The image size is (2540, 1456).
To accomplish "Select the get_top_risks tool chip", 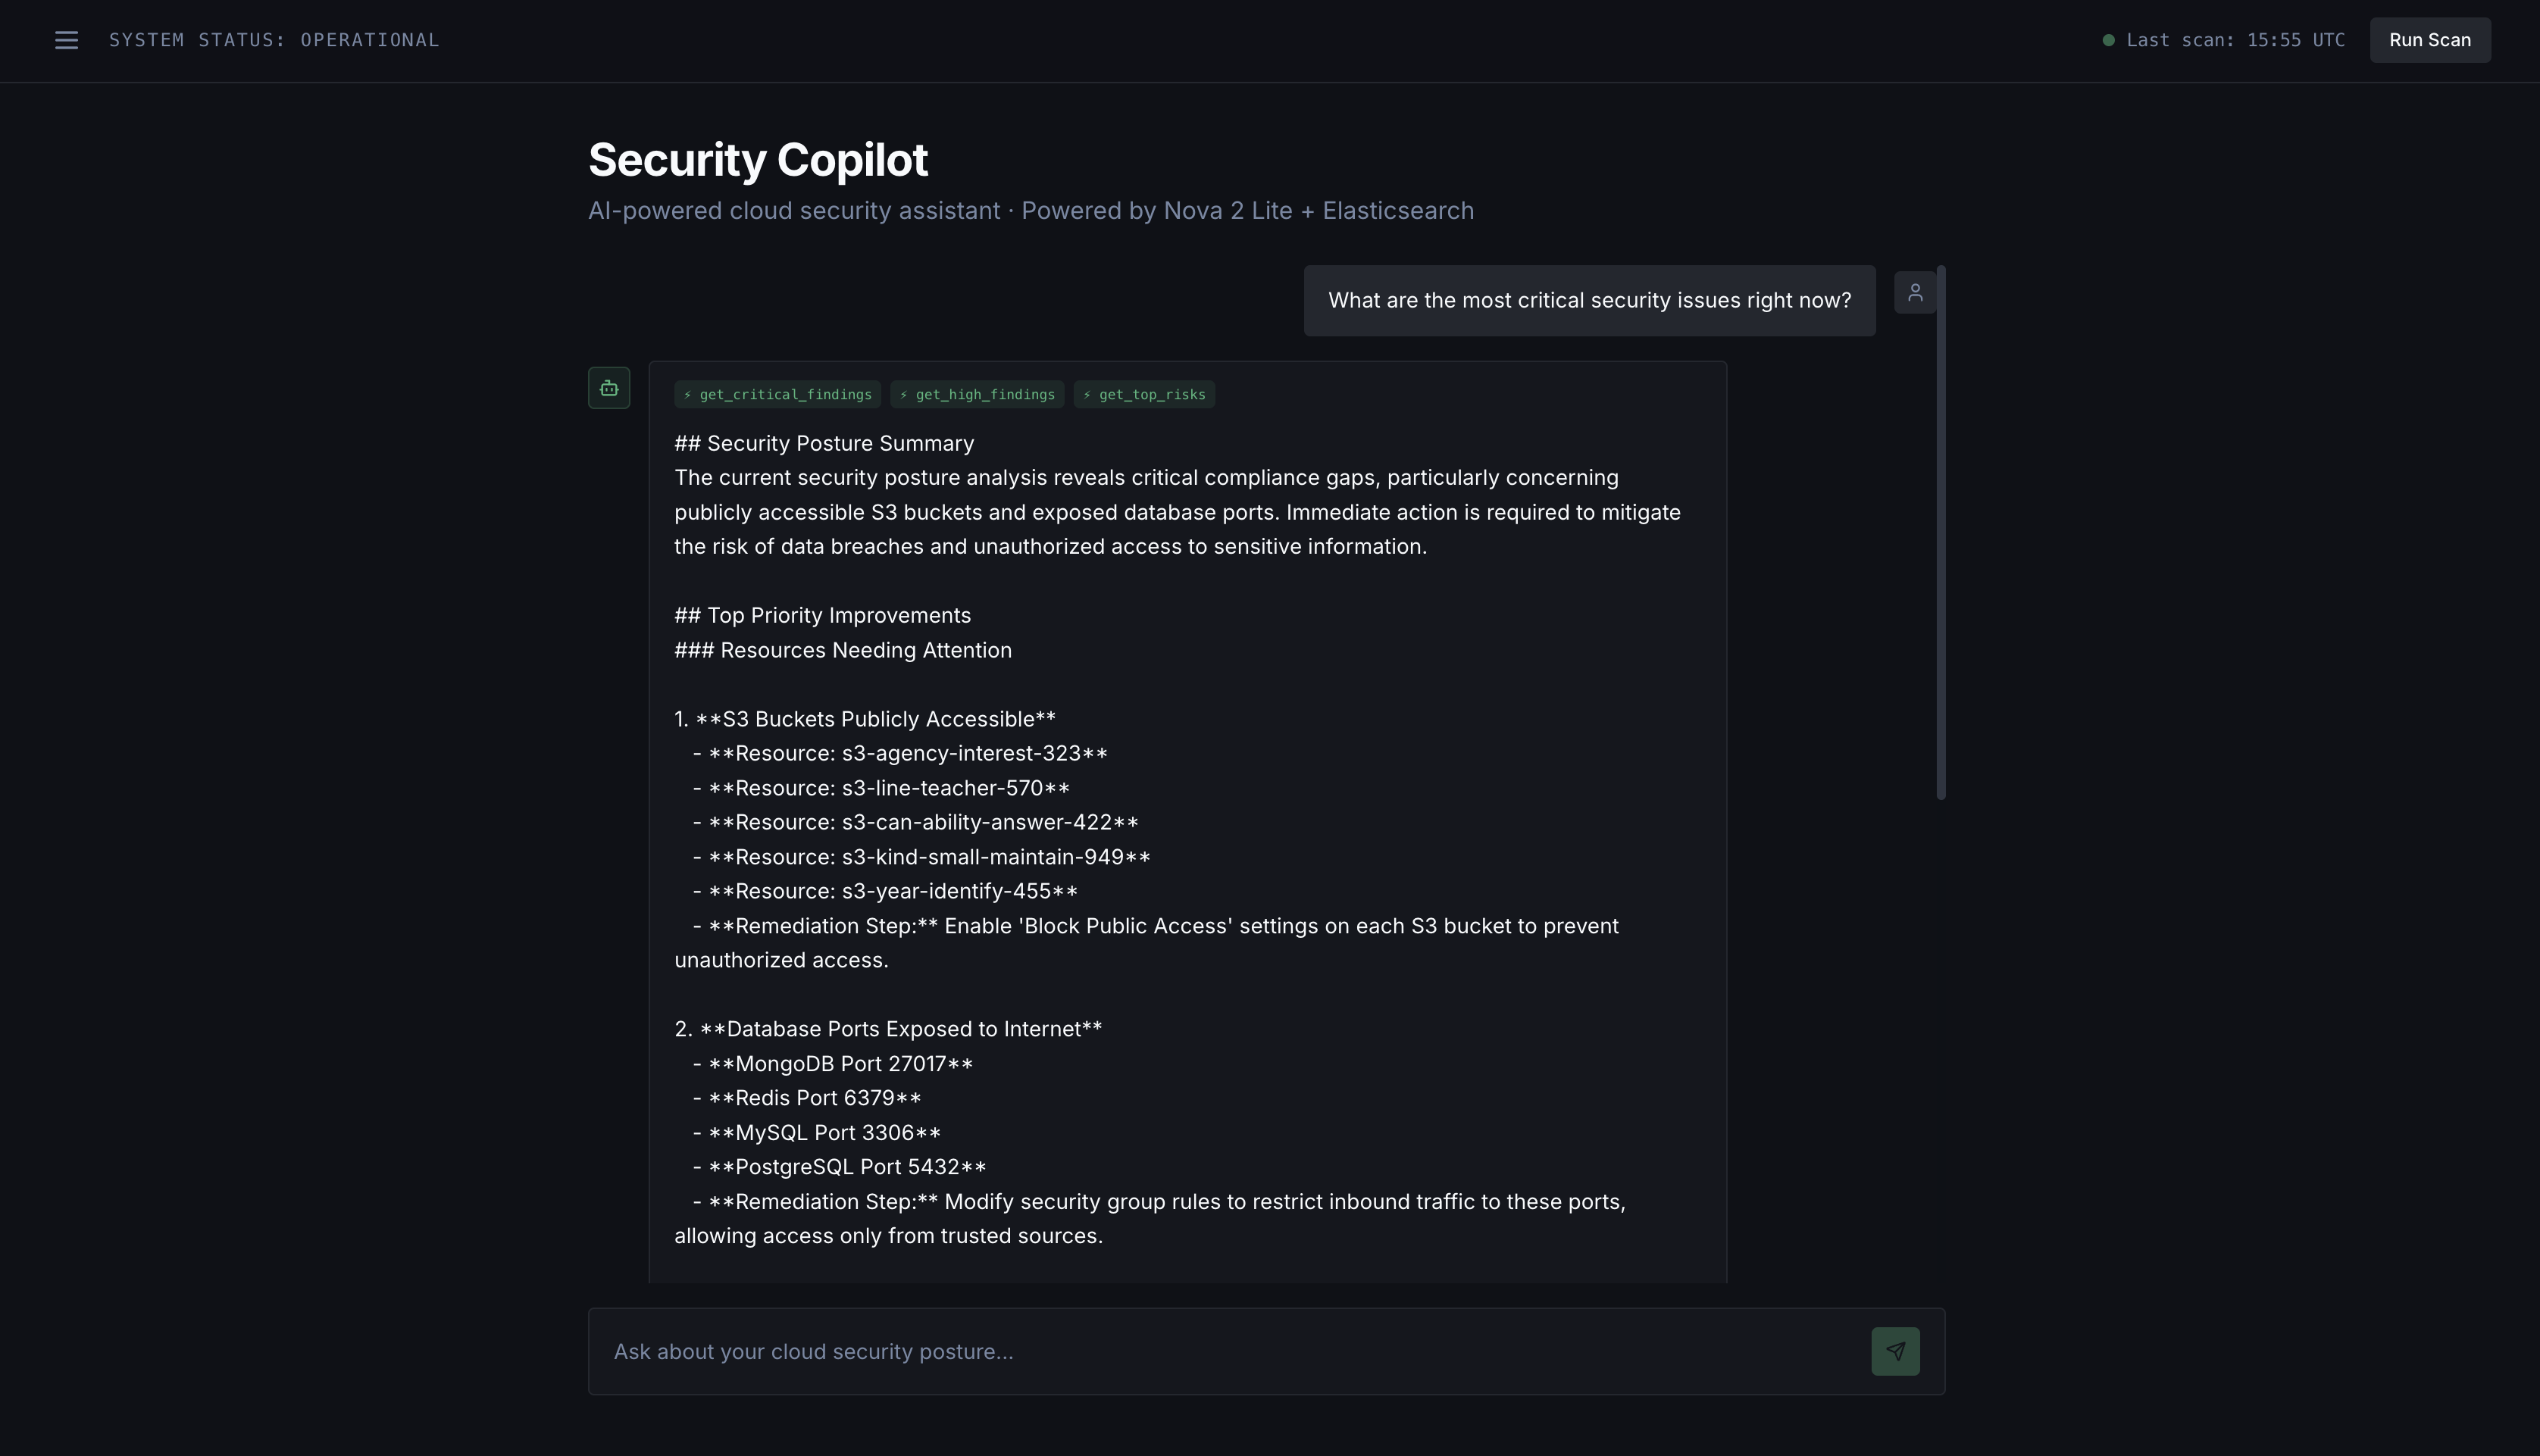I will point(1144,395).
